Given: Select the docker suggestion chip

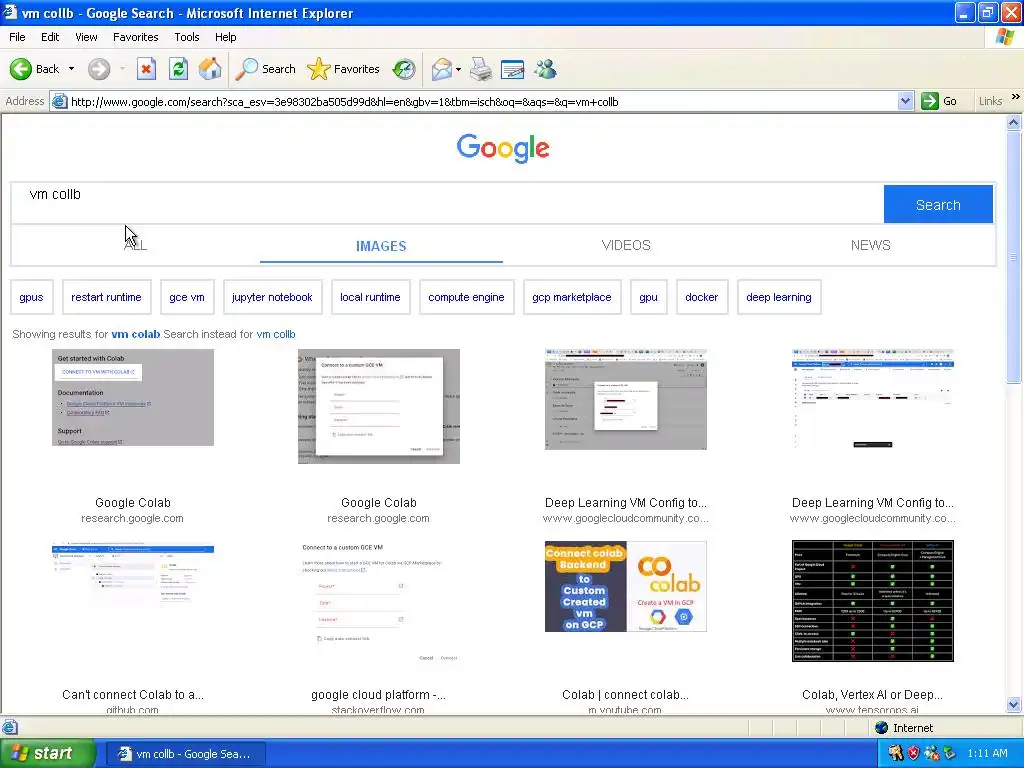Looking at the screenshot, I should click(702, 297).
